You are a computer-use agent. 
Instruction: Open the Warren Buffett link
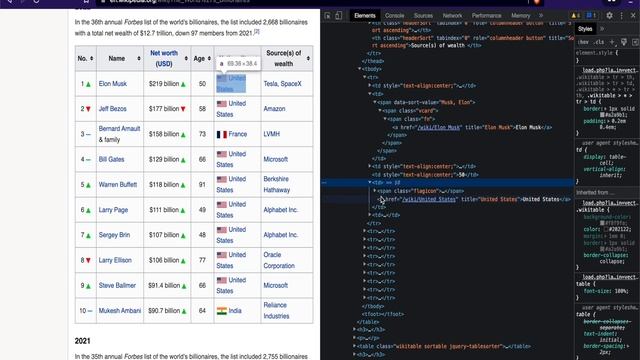118,184
